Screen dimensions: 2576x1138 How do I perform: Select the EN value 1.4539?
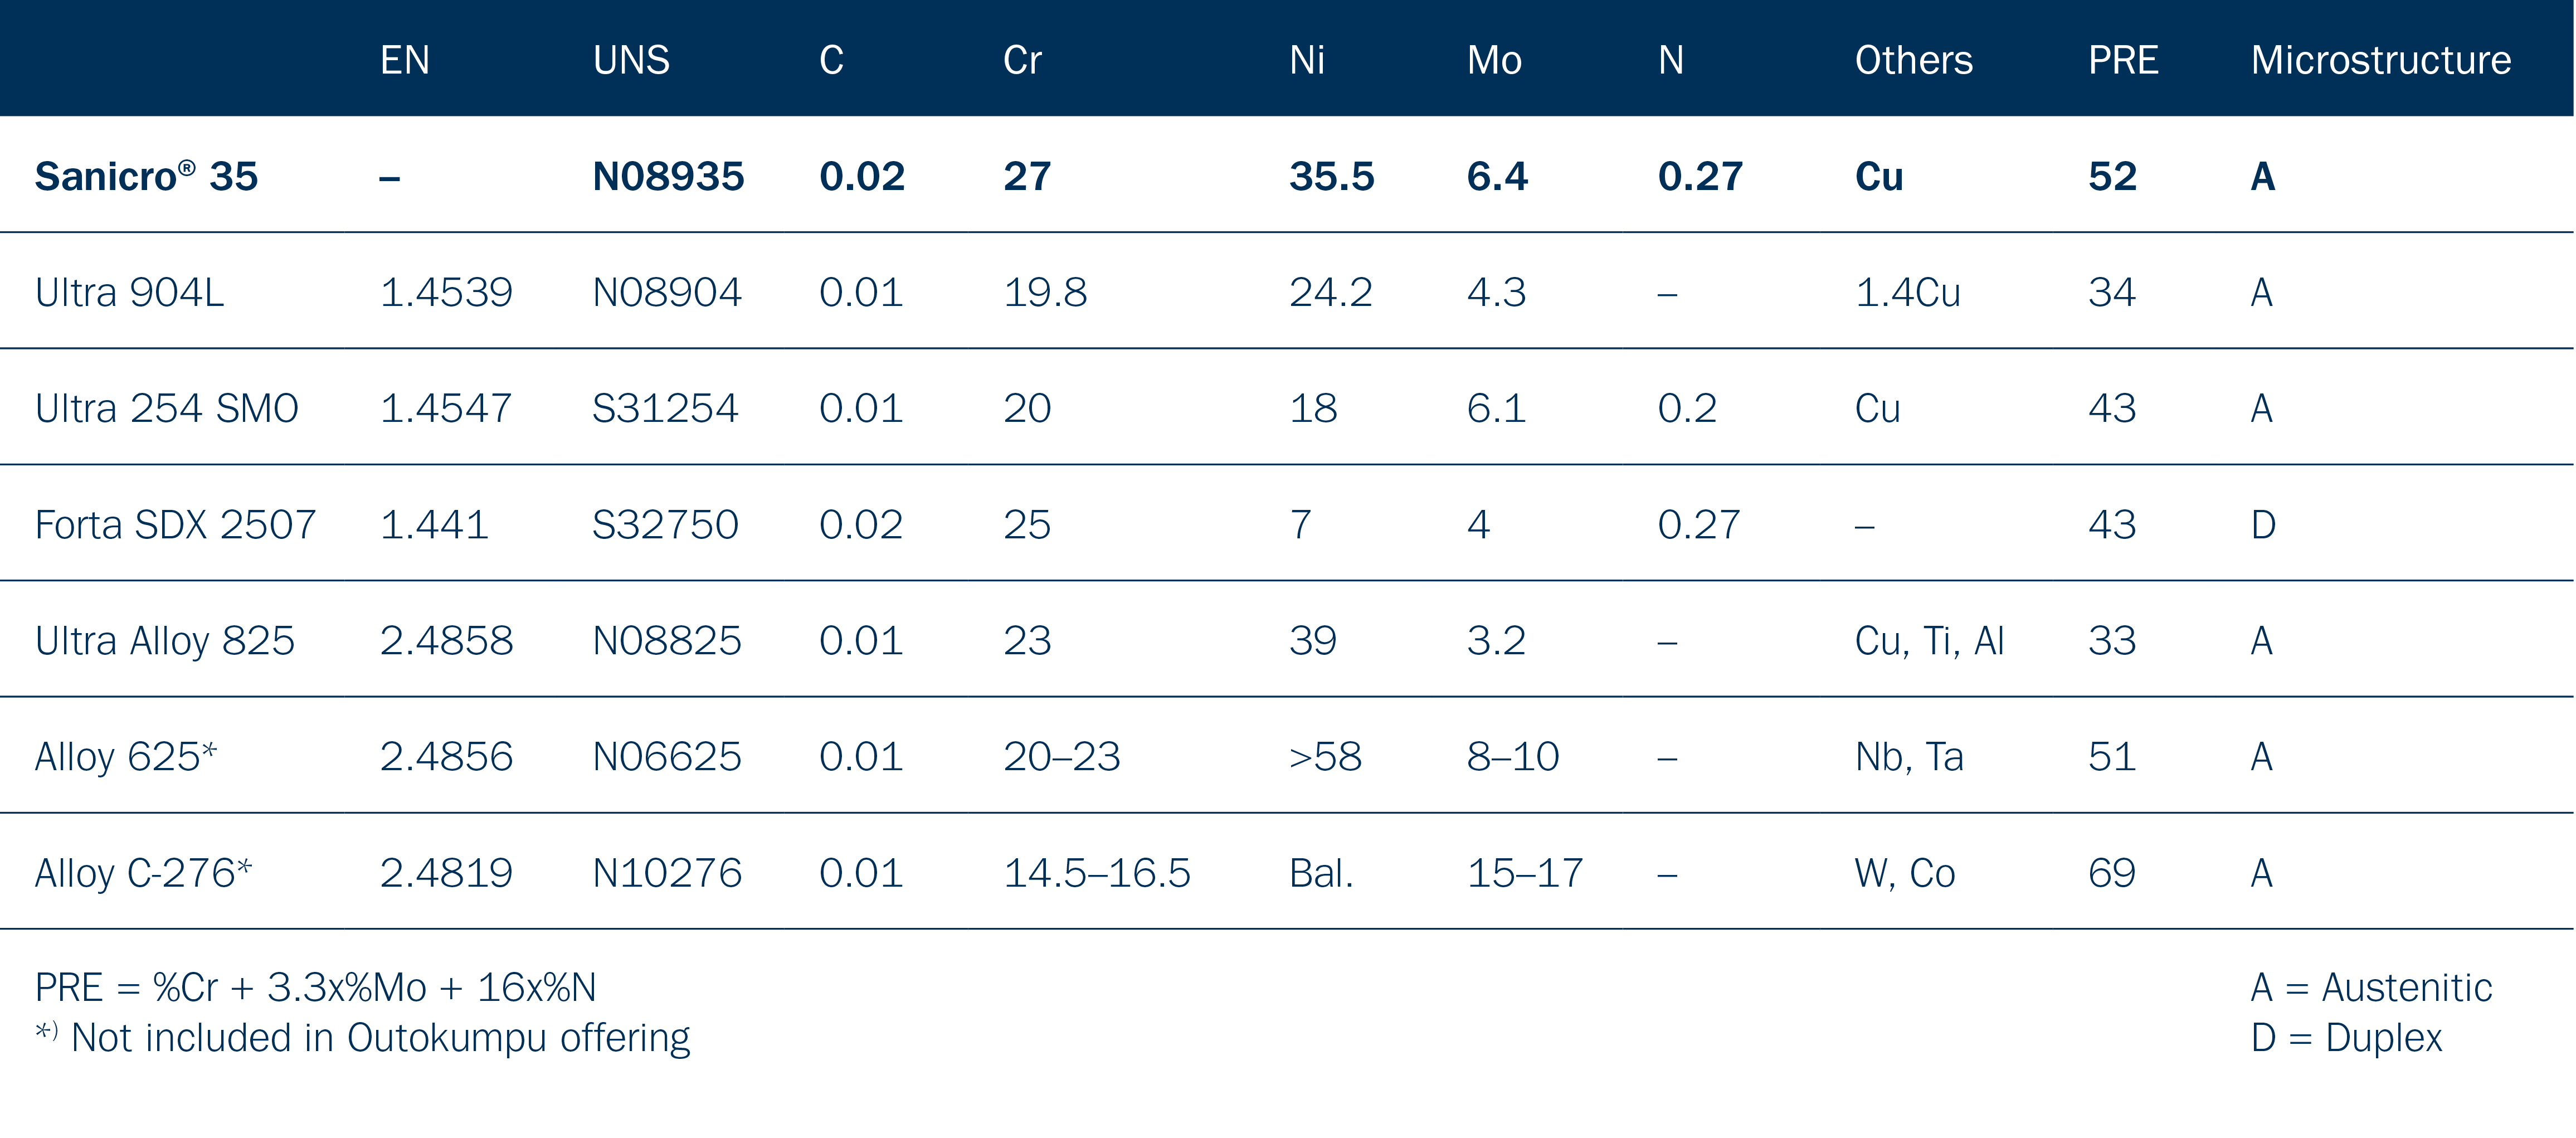click(446, 293)
